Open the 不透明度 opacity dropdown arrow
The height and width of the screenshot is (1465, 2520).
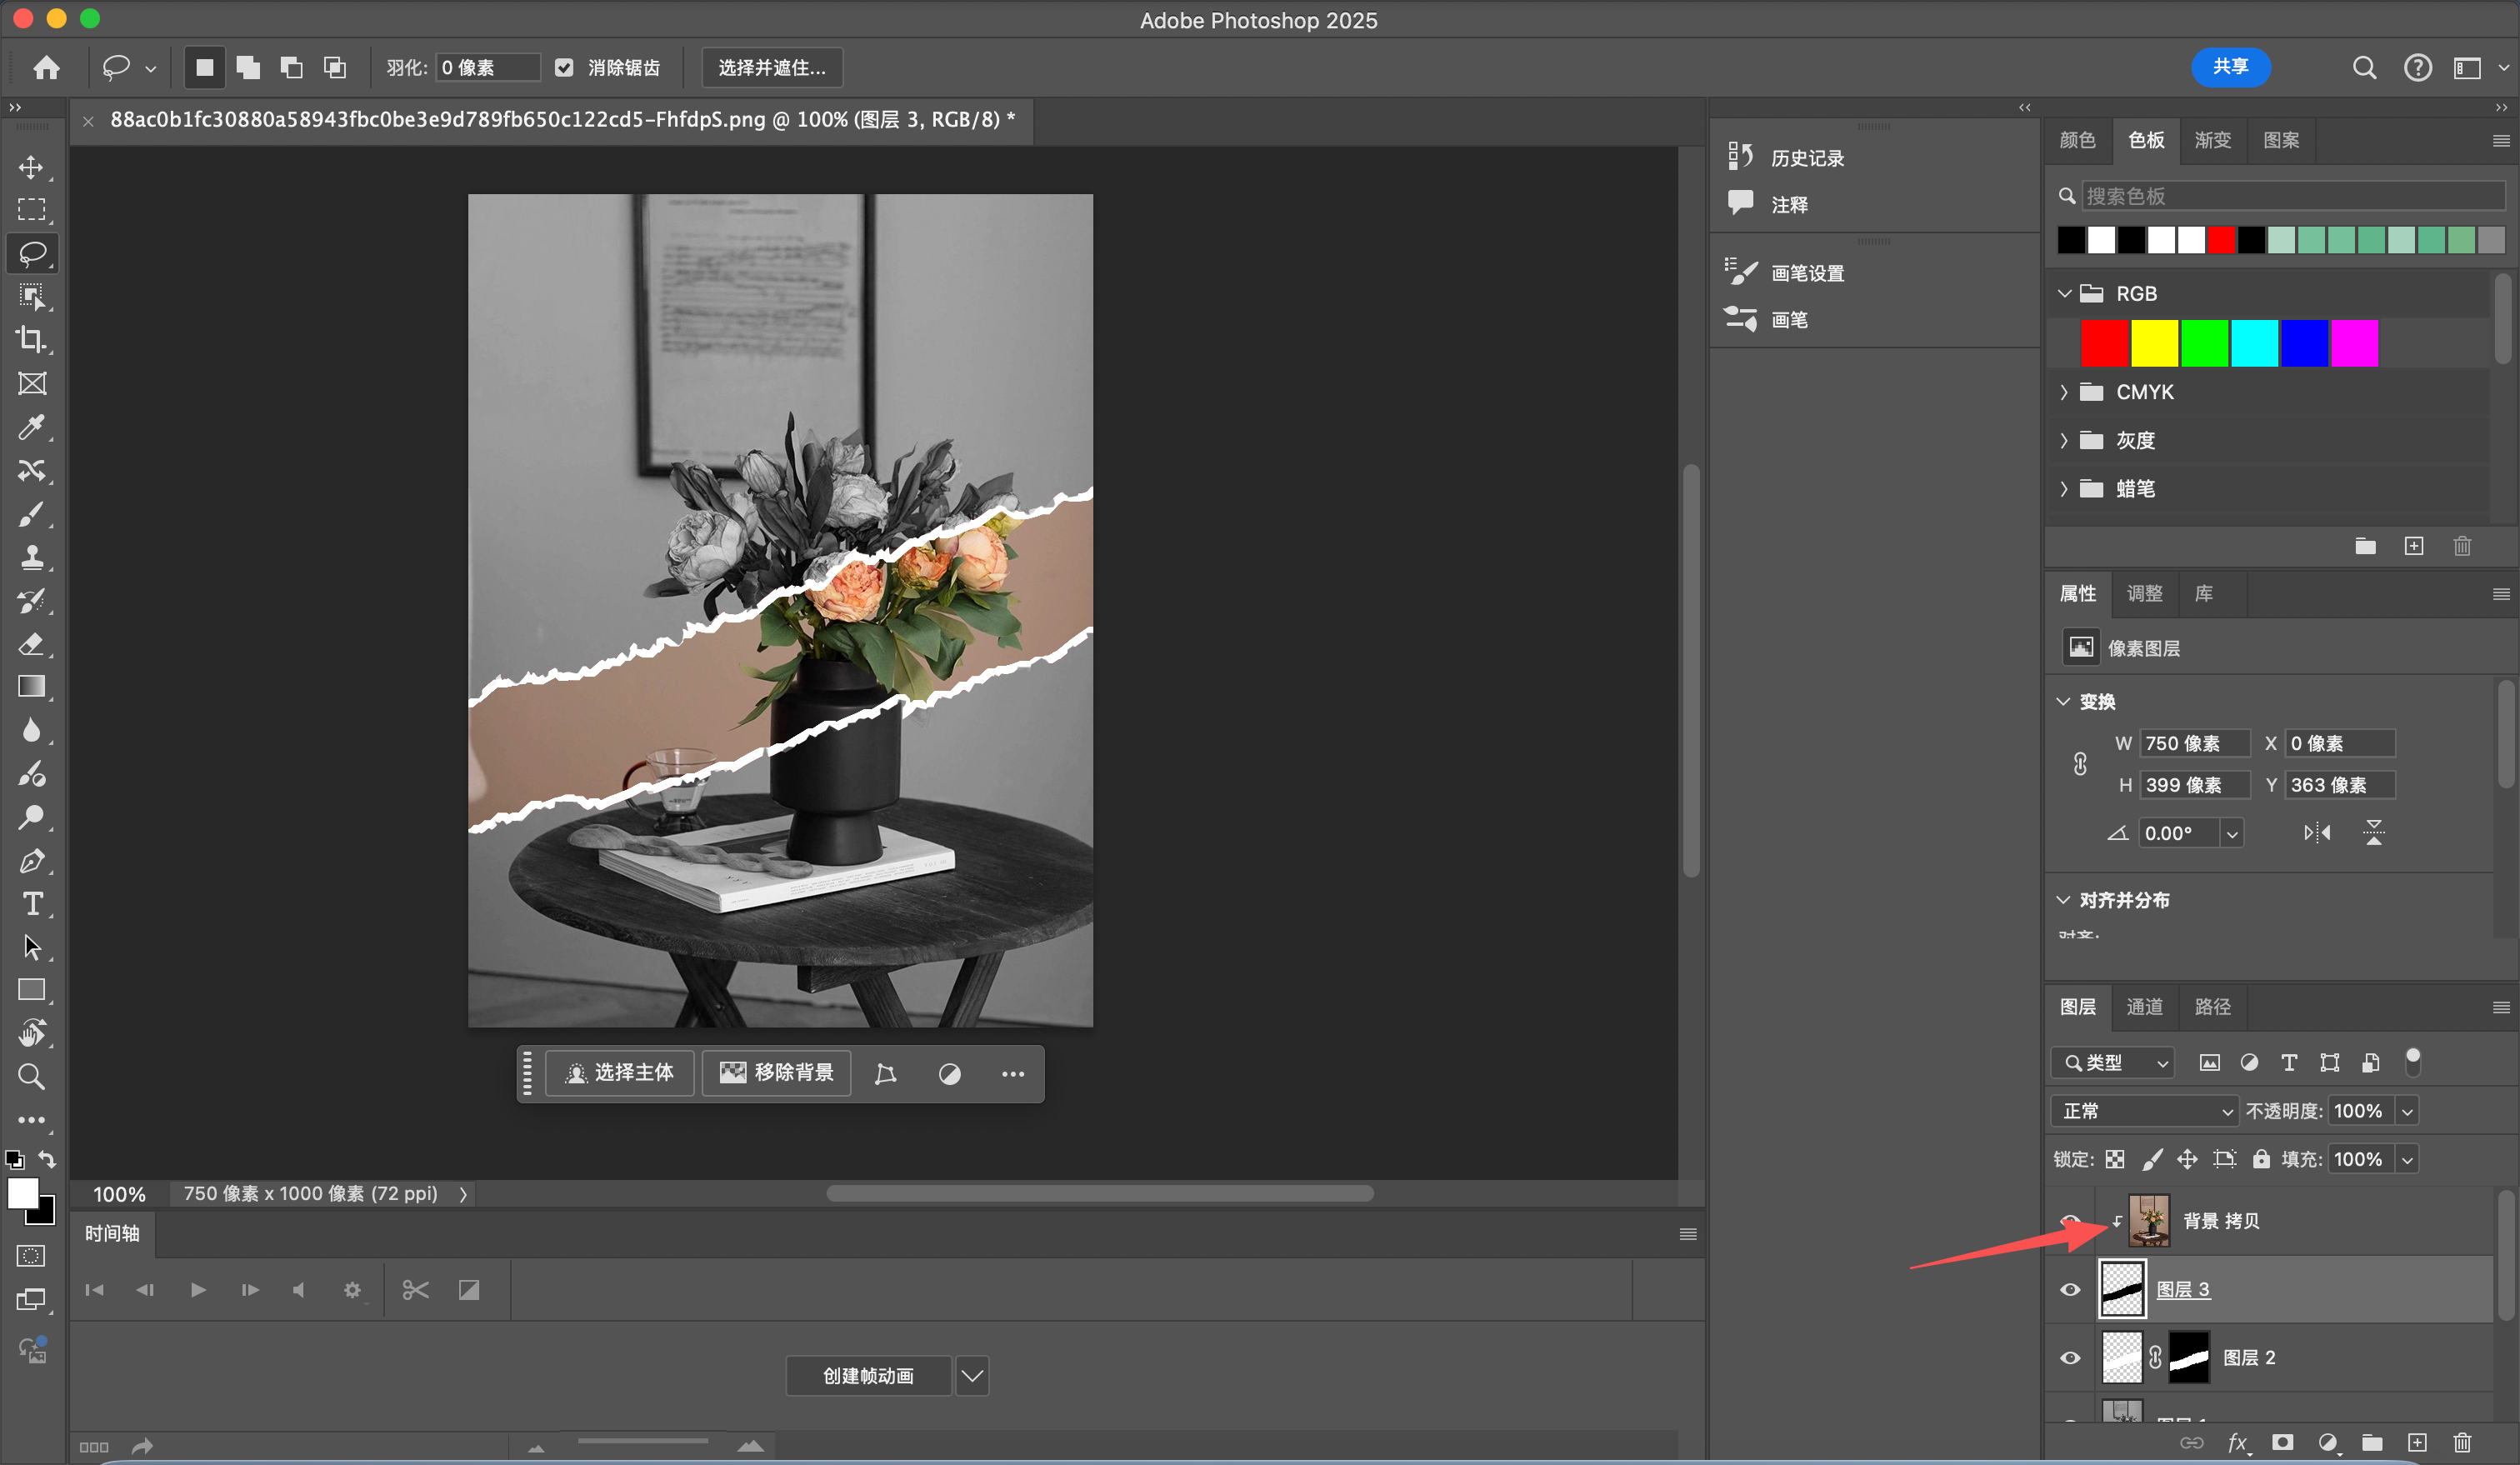2407,1111
